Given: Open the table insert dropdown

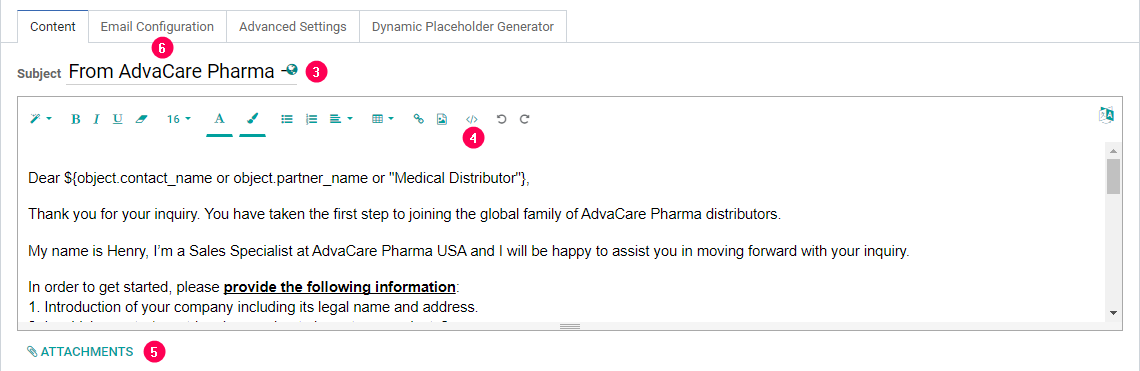Looking at the screenshot, I should [383, 119].
